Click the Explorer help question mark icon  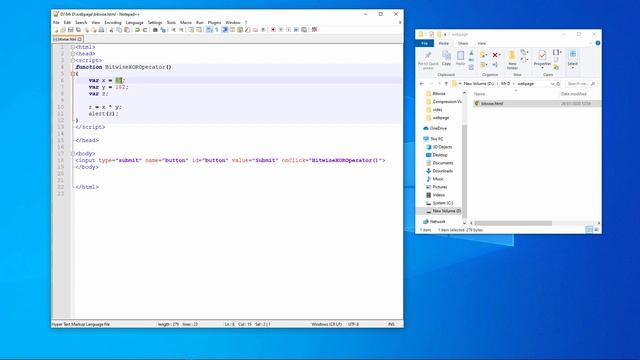coord(598,43)
